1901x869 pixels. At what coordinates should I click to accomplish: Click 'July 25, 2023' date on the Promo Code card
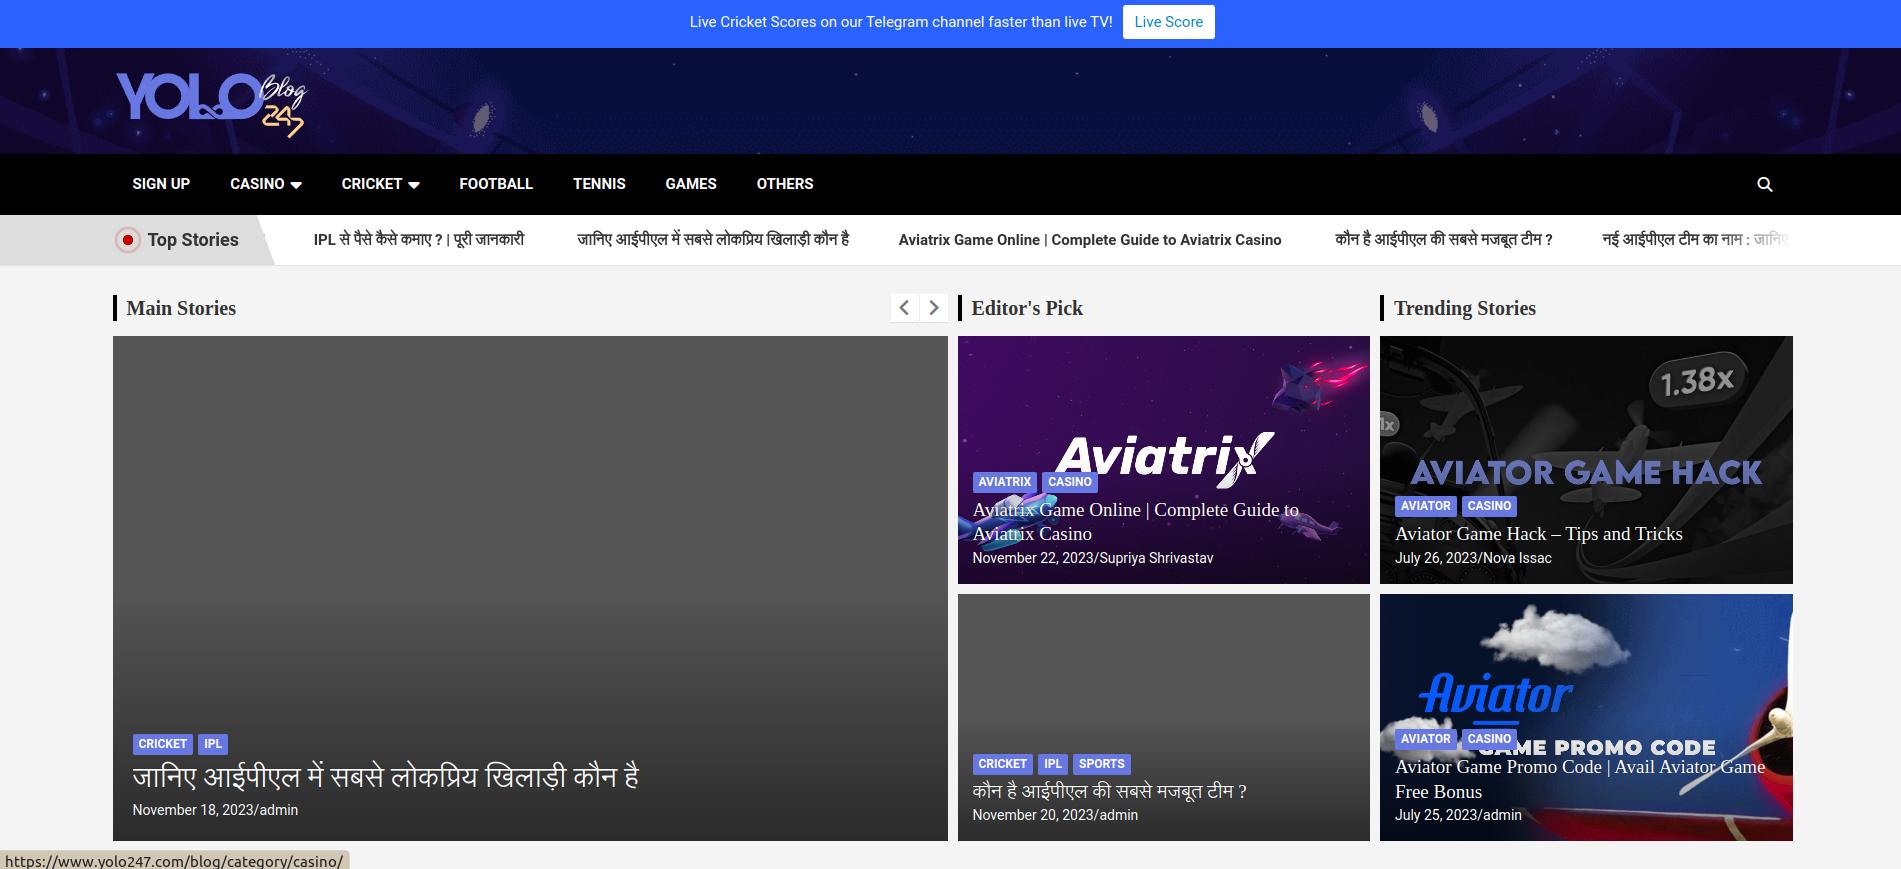(1436, 815)
